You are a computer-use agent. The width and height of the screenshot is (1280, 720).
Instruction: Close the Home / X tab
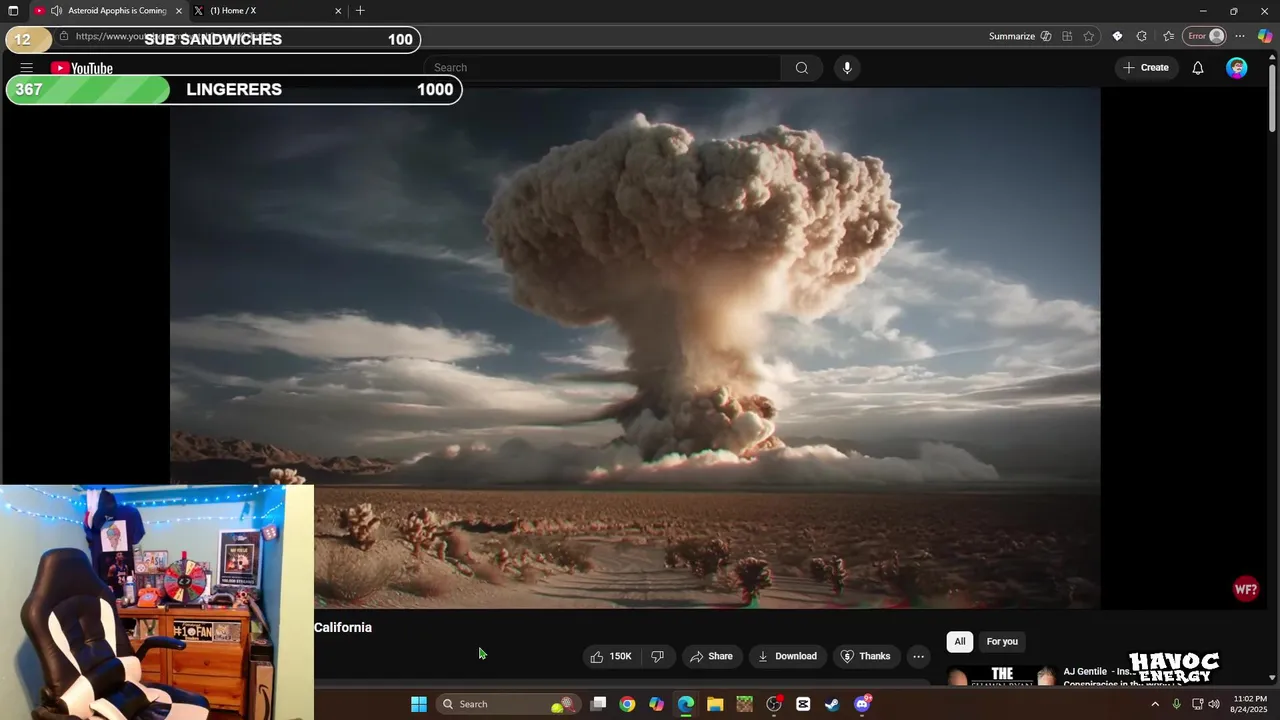click(x=338, y=11)
